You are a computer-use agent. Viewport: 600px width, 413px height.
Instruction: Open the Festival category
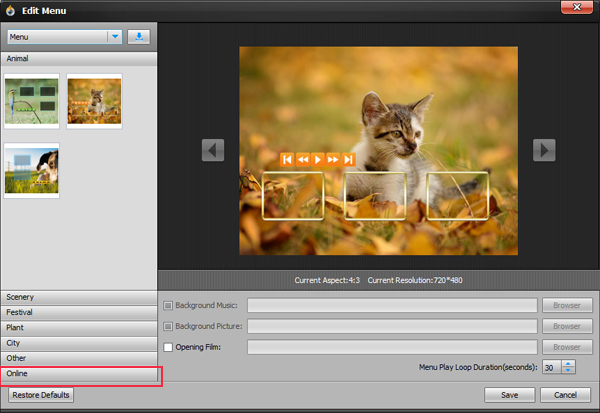79,312
